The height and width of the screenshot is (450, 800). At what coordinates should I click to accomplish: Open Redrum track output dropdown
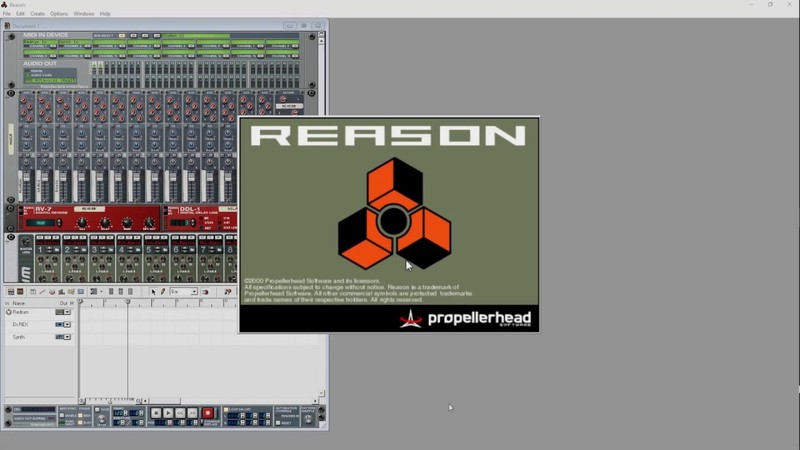click(x=67, y=312)
